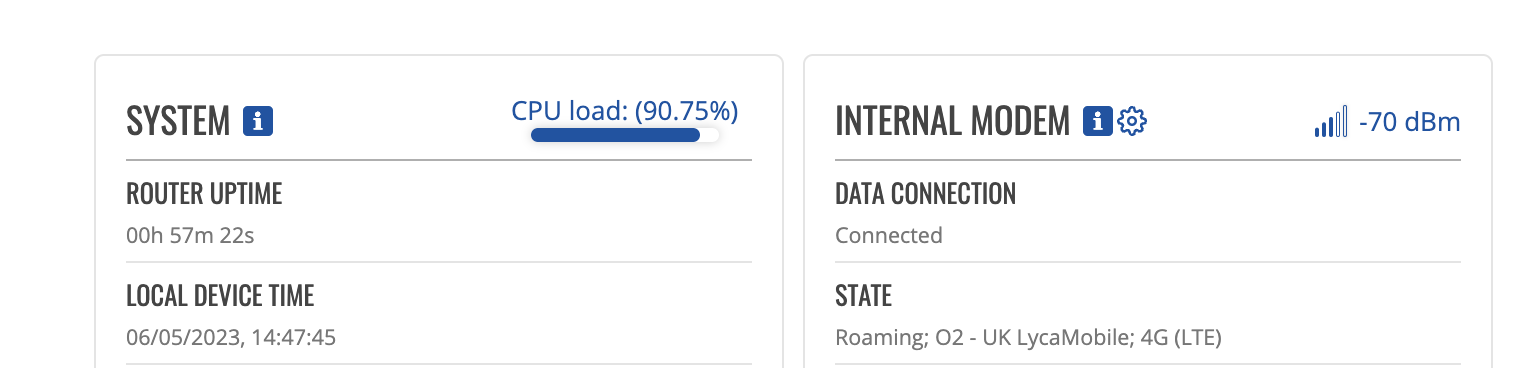This screenshot has height=368, width=1530.
Task: Select the SYSTEM heading
Action: tap(178, 122)
